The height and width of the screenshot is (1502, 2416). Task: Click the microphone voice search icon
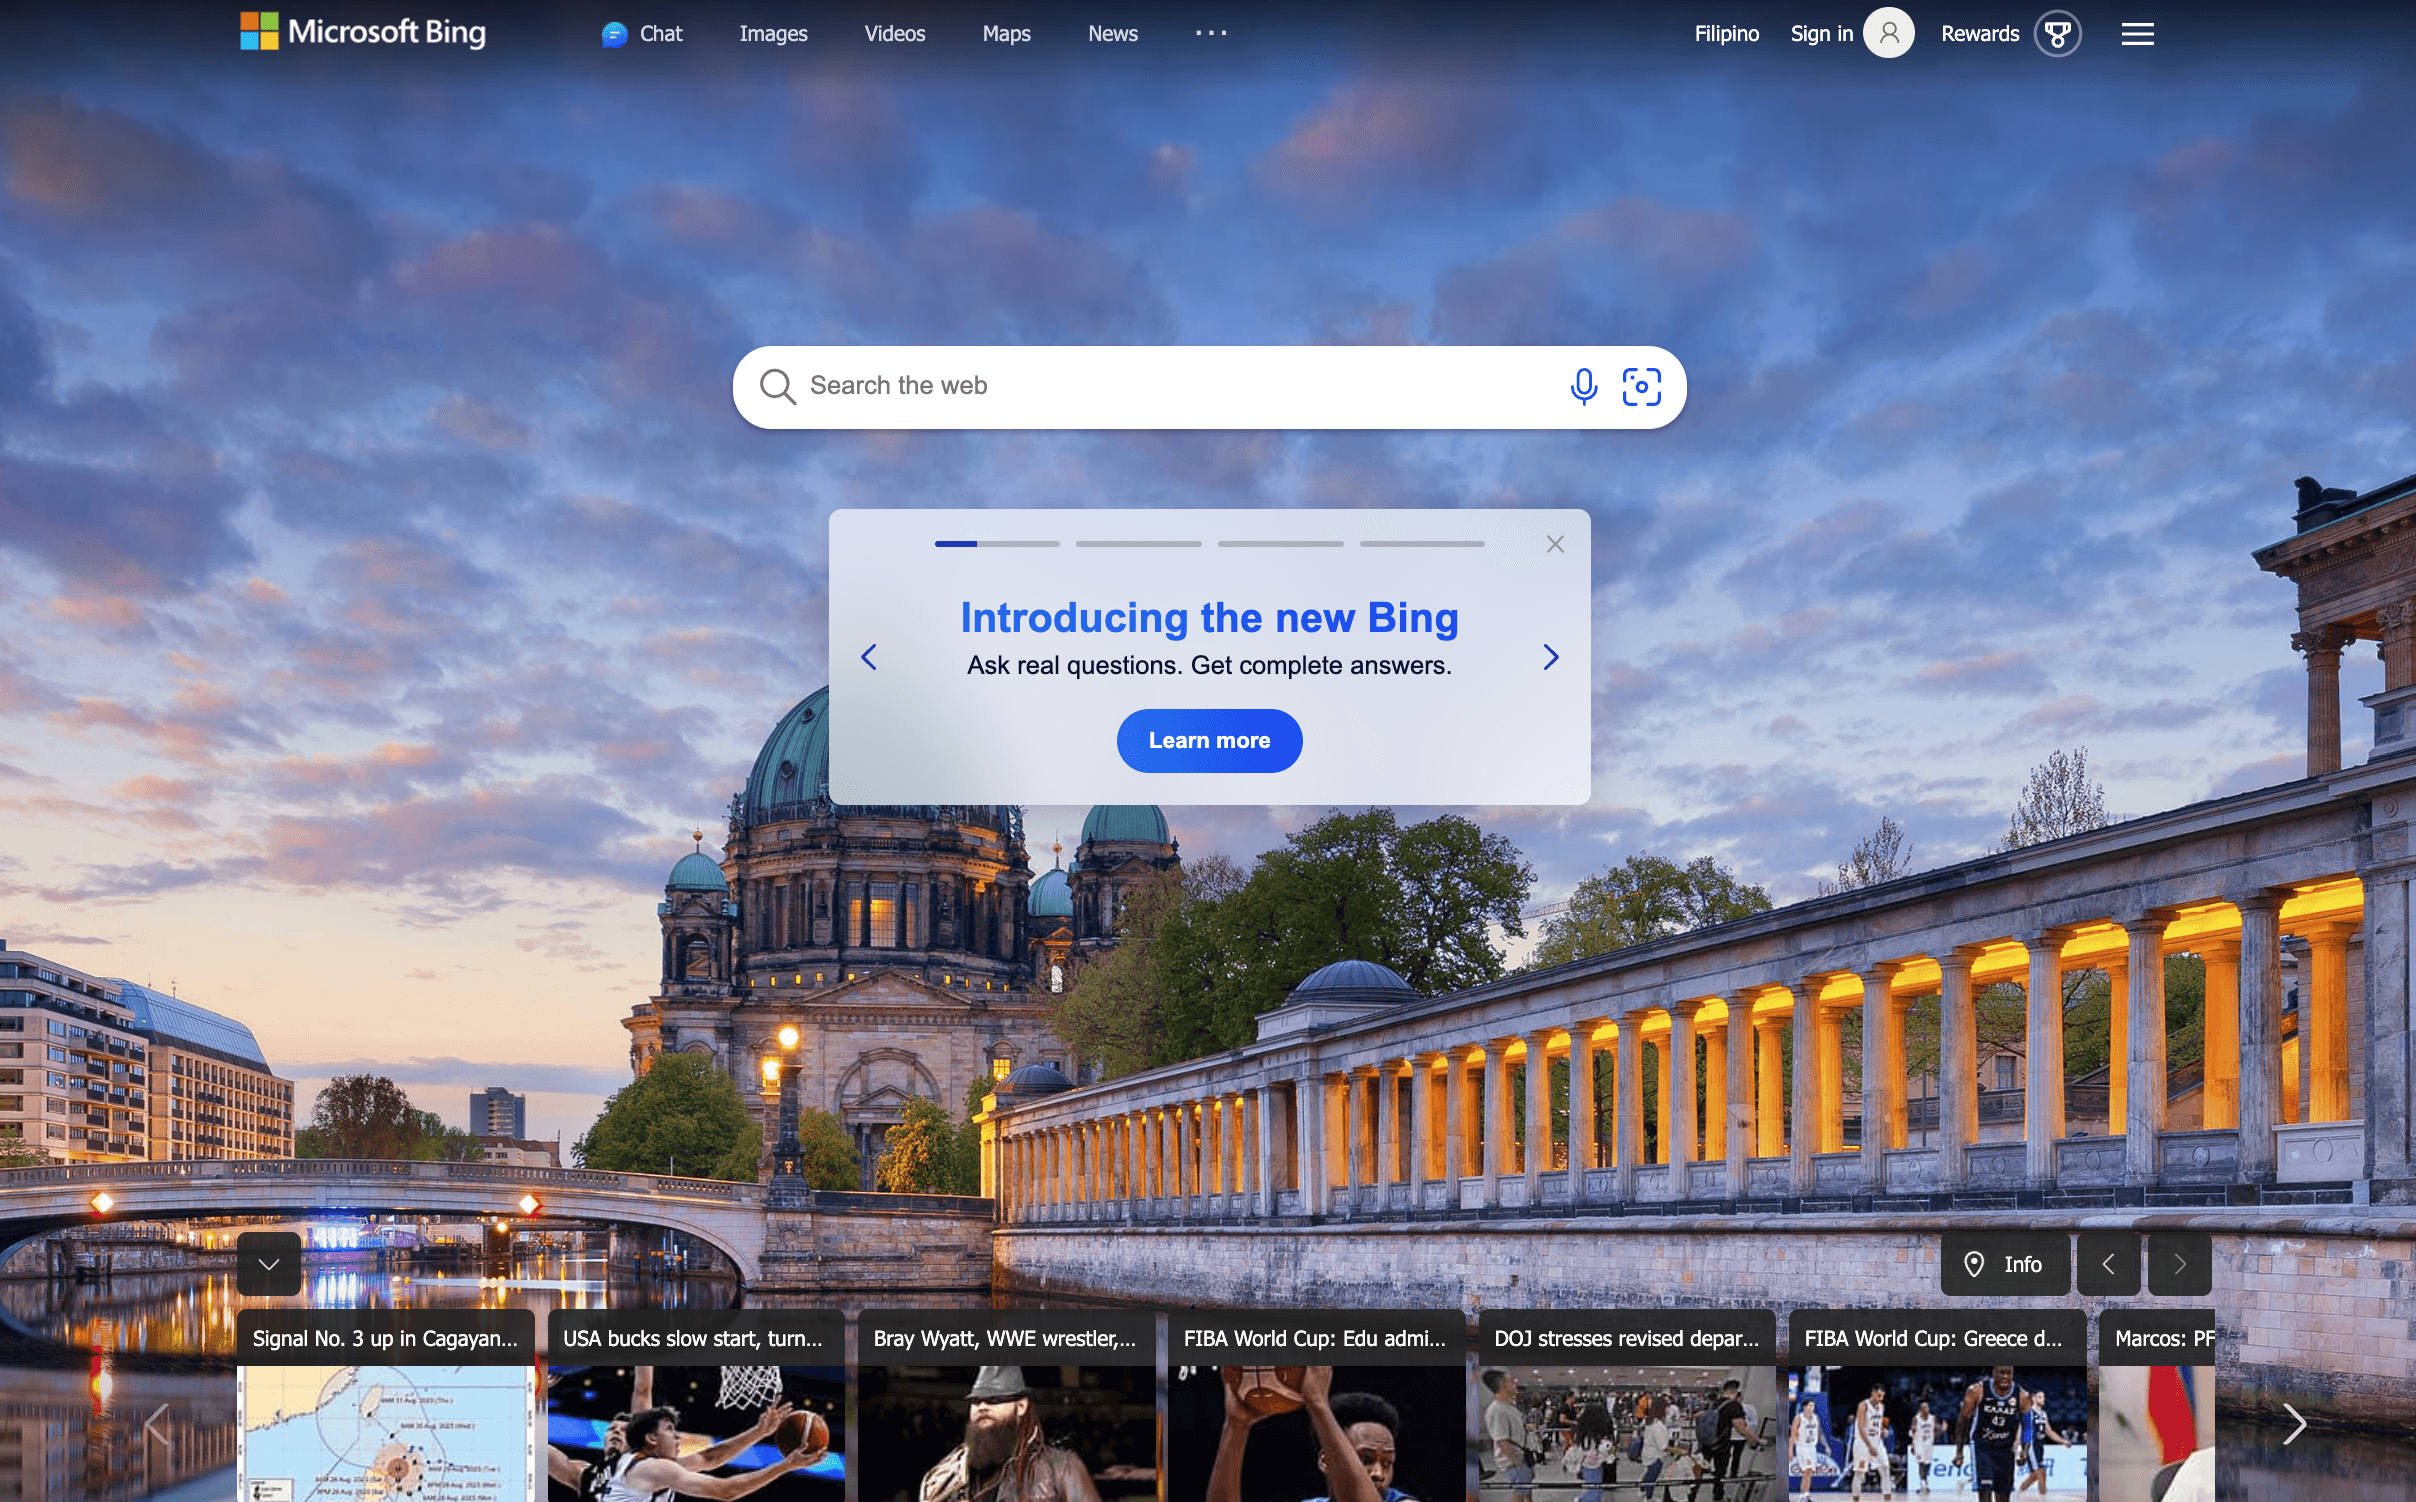[x=1583, y=386]
